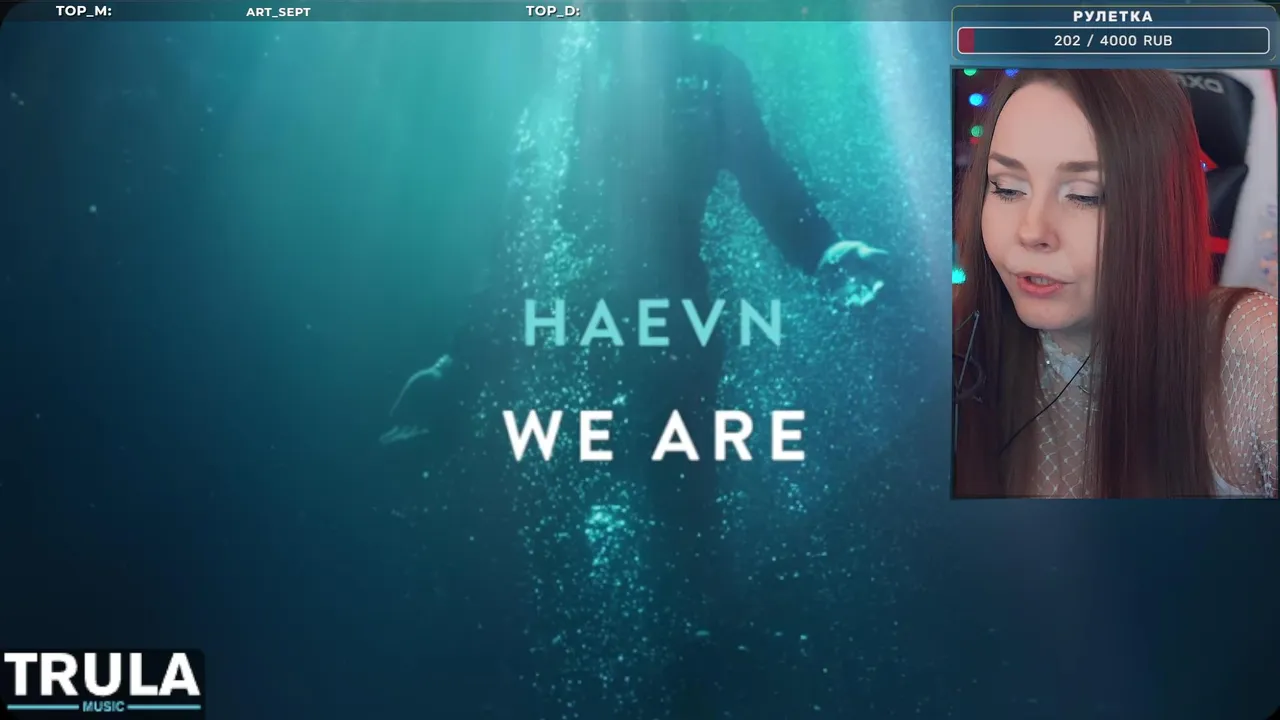Click the 202 / 4000 RUB progress bar

pyautogui.click(x=1113, y=41)
